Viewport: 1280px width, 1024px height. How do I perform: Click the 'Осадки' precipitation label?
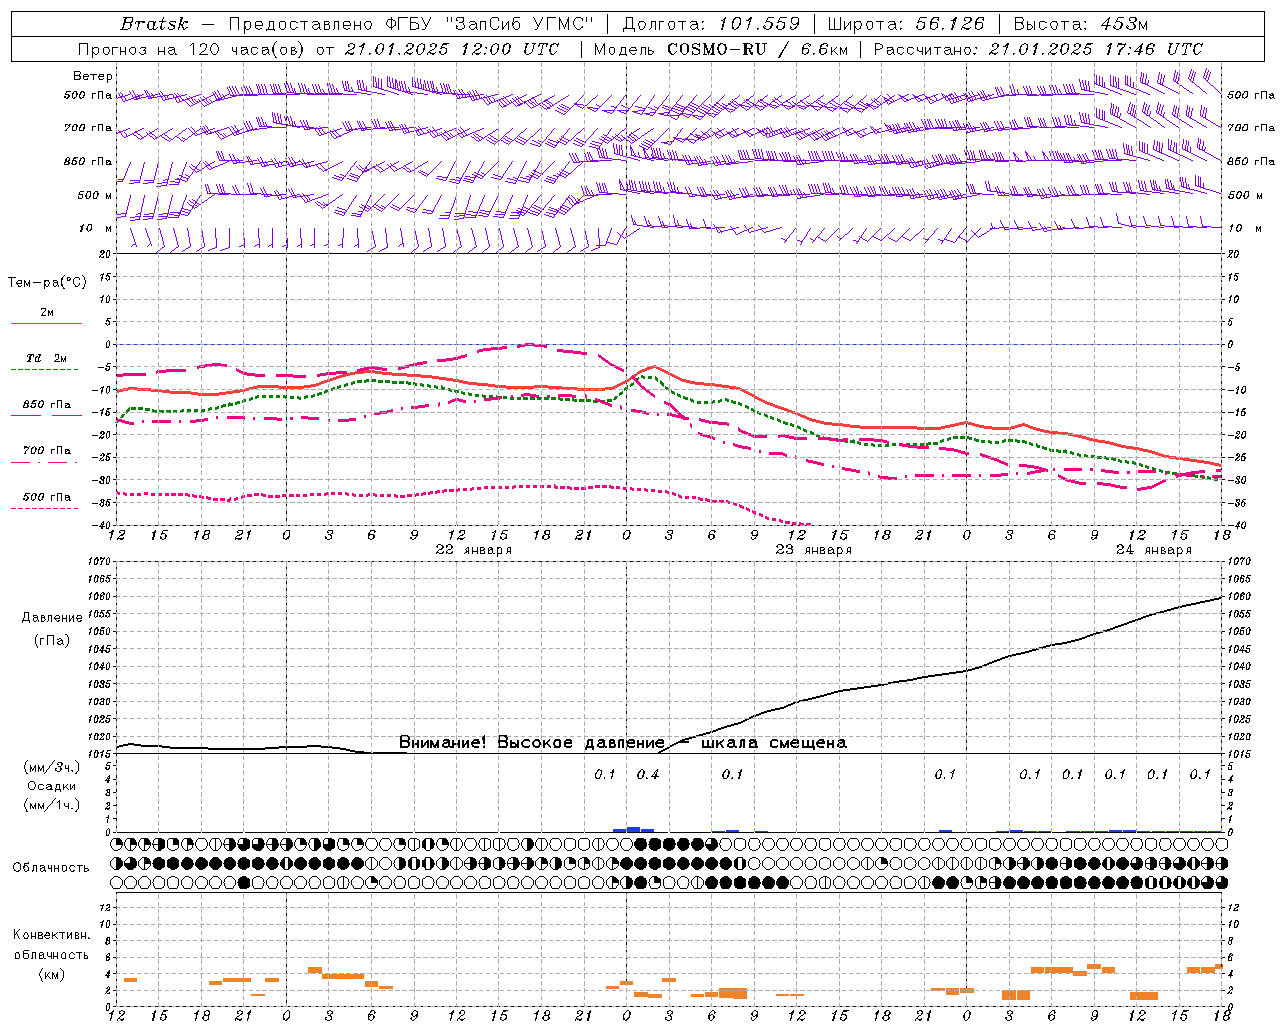51,786
